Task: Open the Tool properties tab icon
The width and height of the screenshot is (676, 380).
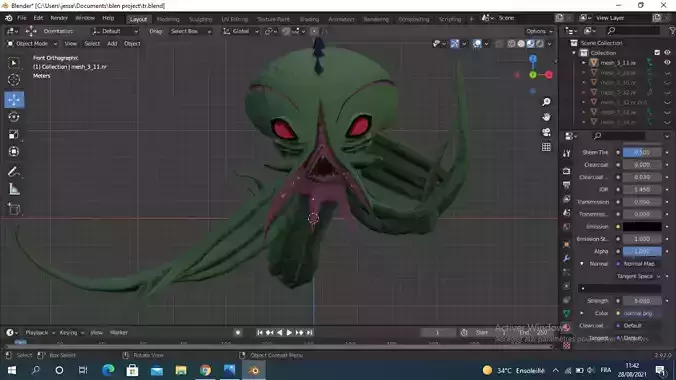Action: pyautogui.click(x=566, y=154)
